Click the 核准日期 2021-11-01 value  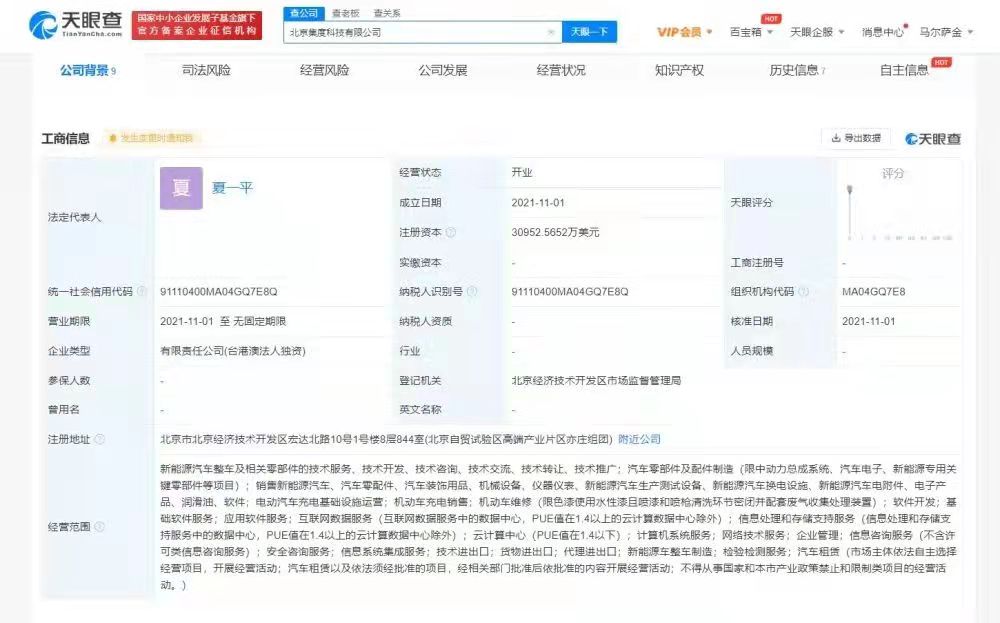[869, 321]
